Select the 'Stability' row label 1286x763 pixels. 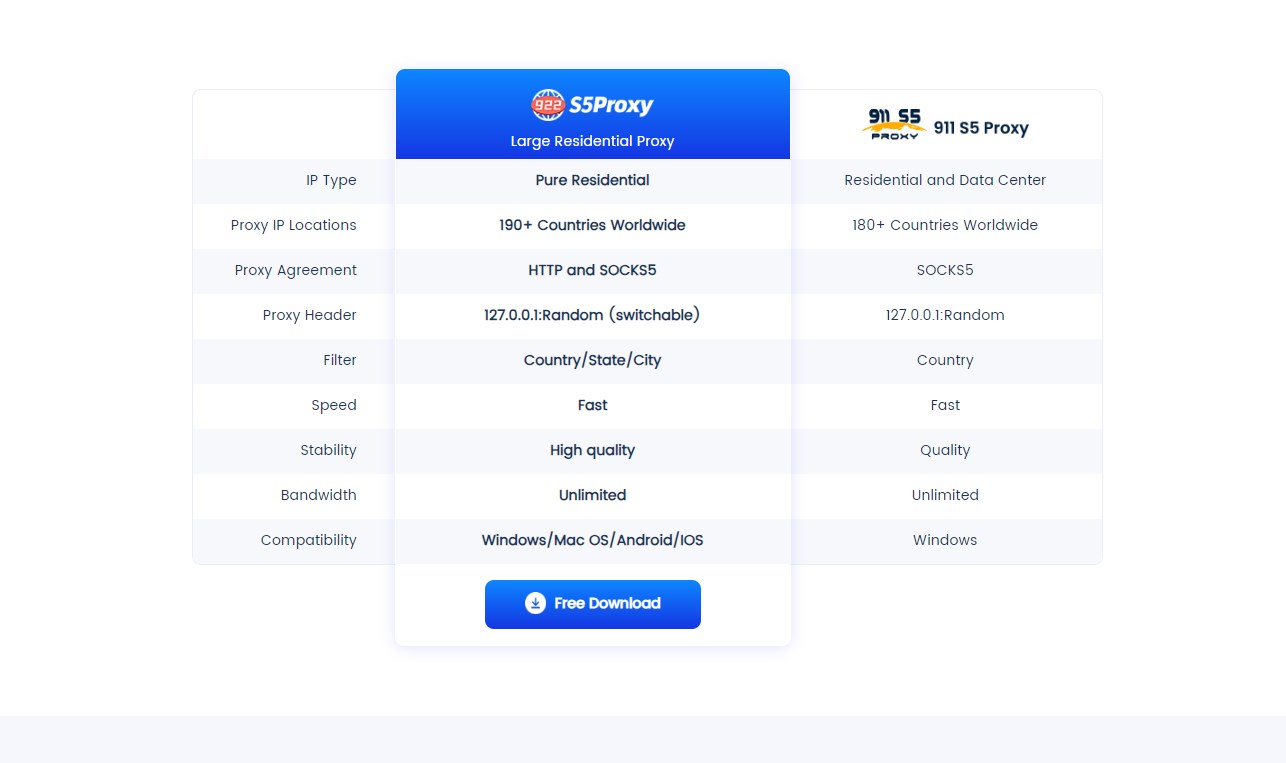[328, 450]
